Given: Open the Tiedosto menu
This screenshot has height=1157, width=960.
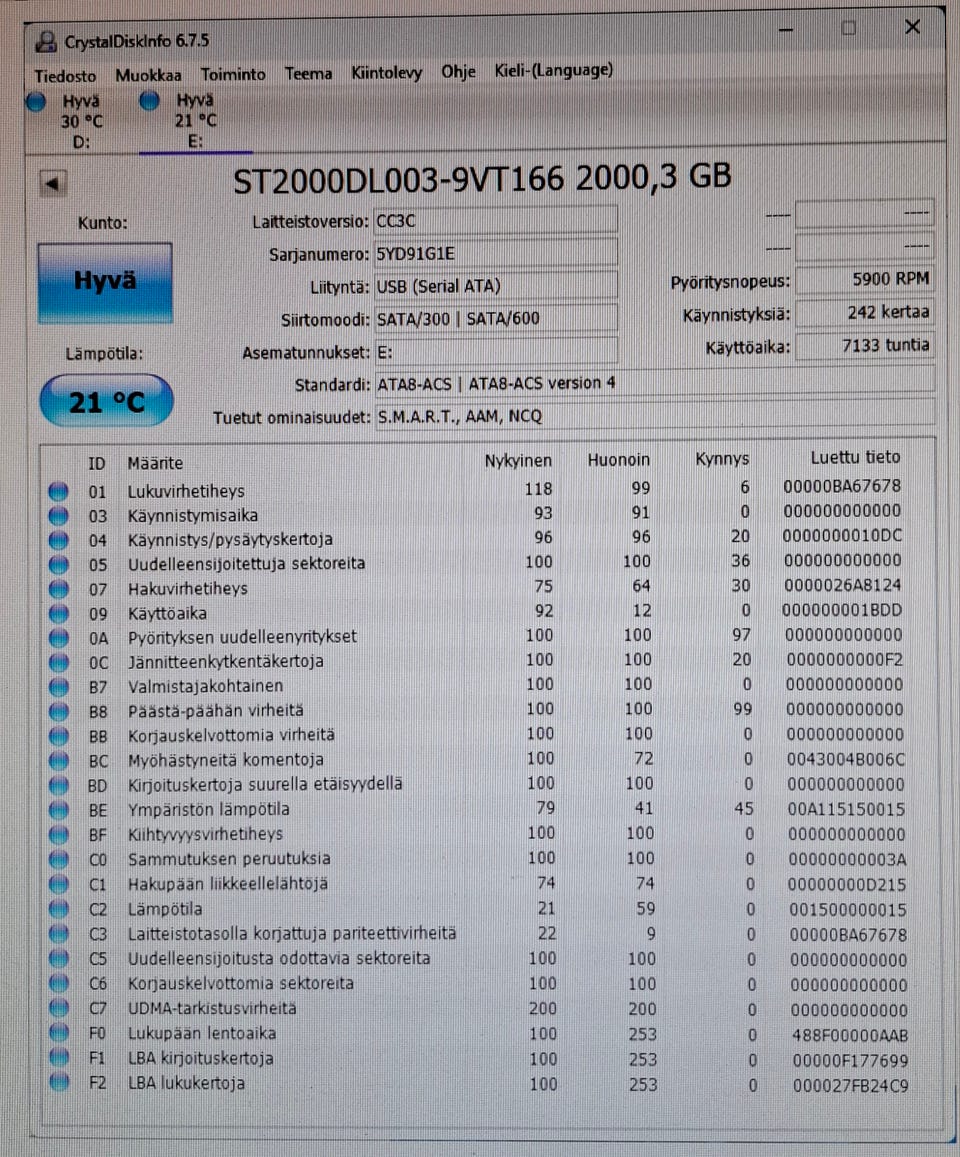Looking at the screenshot, I should click(x=65, y=76).
